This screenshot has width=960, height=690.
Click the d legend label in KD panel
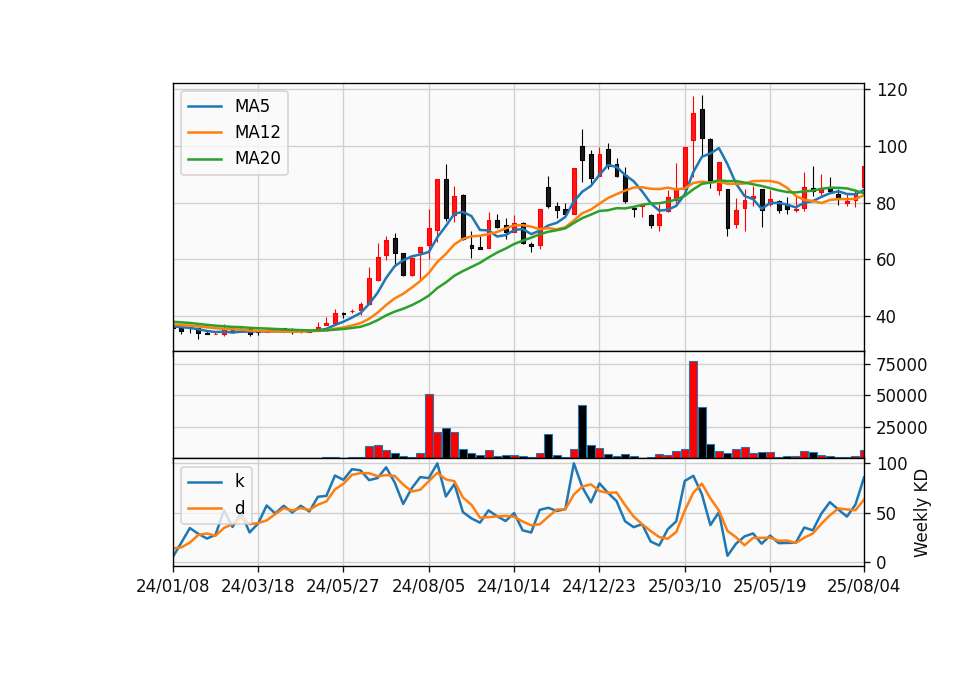pyautogui.click(x=239, y=508)
